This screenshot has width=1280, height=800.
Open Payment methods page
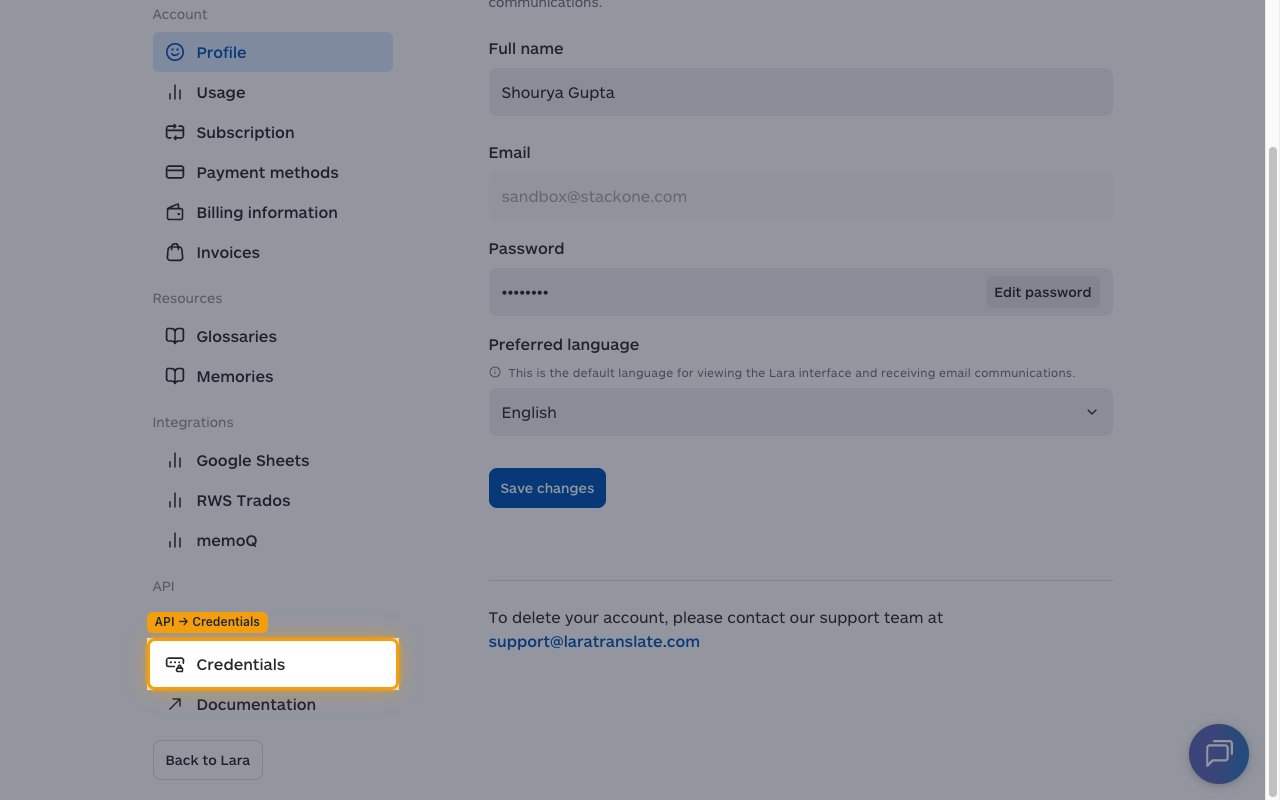click(x=273, y=172)
